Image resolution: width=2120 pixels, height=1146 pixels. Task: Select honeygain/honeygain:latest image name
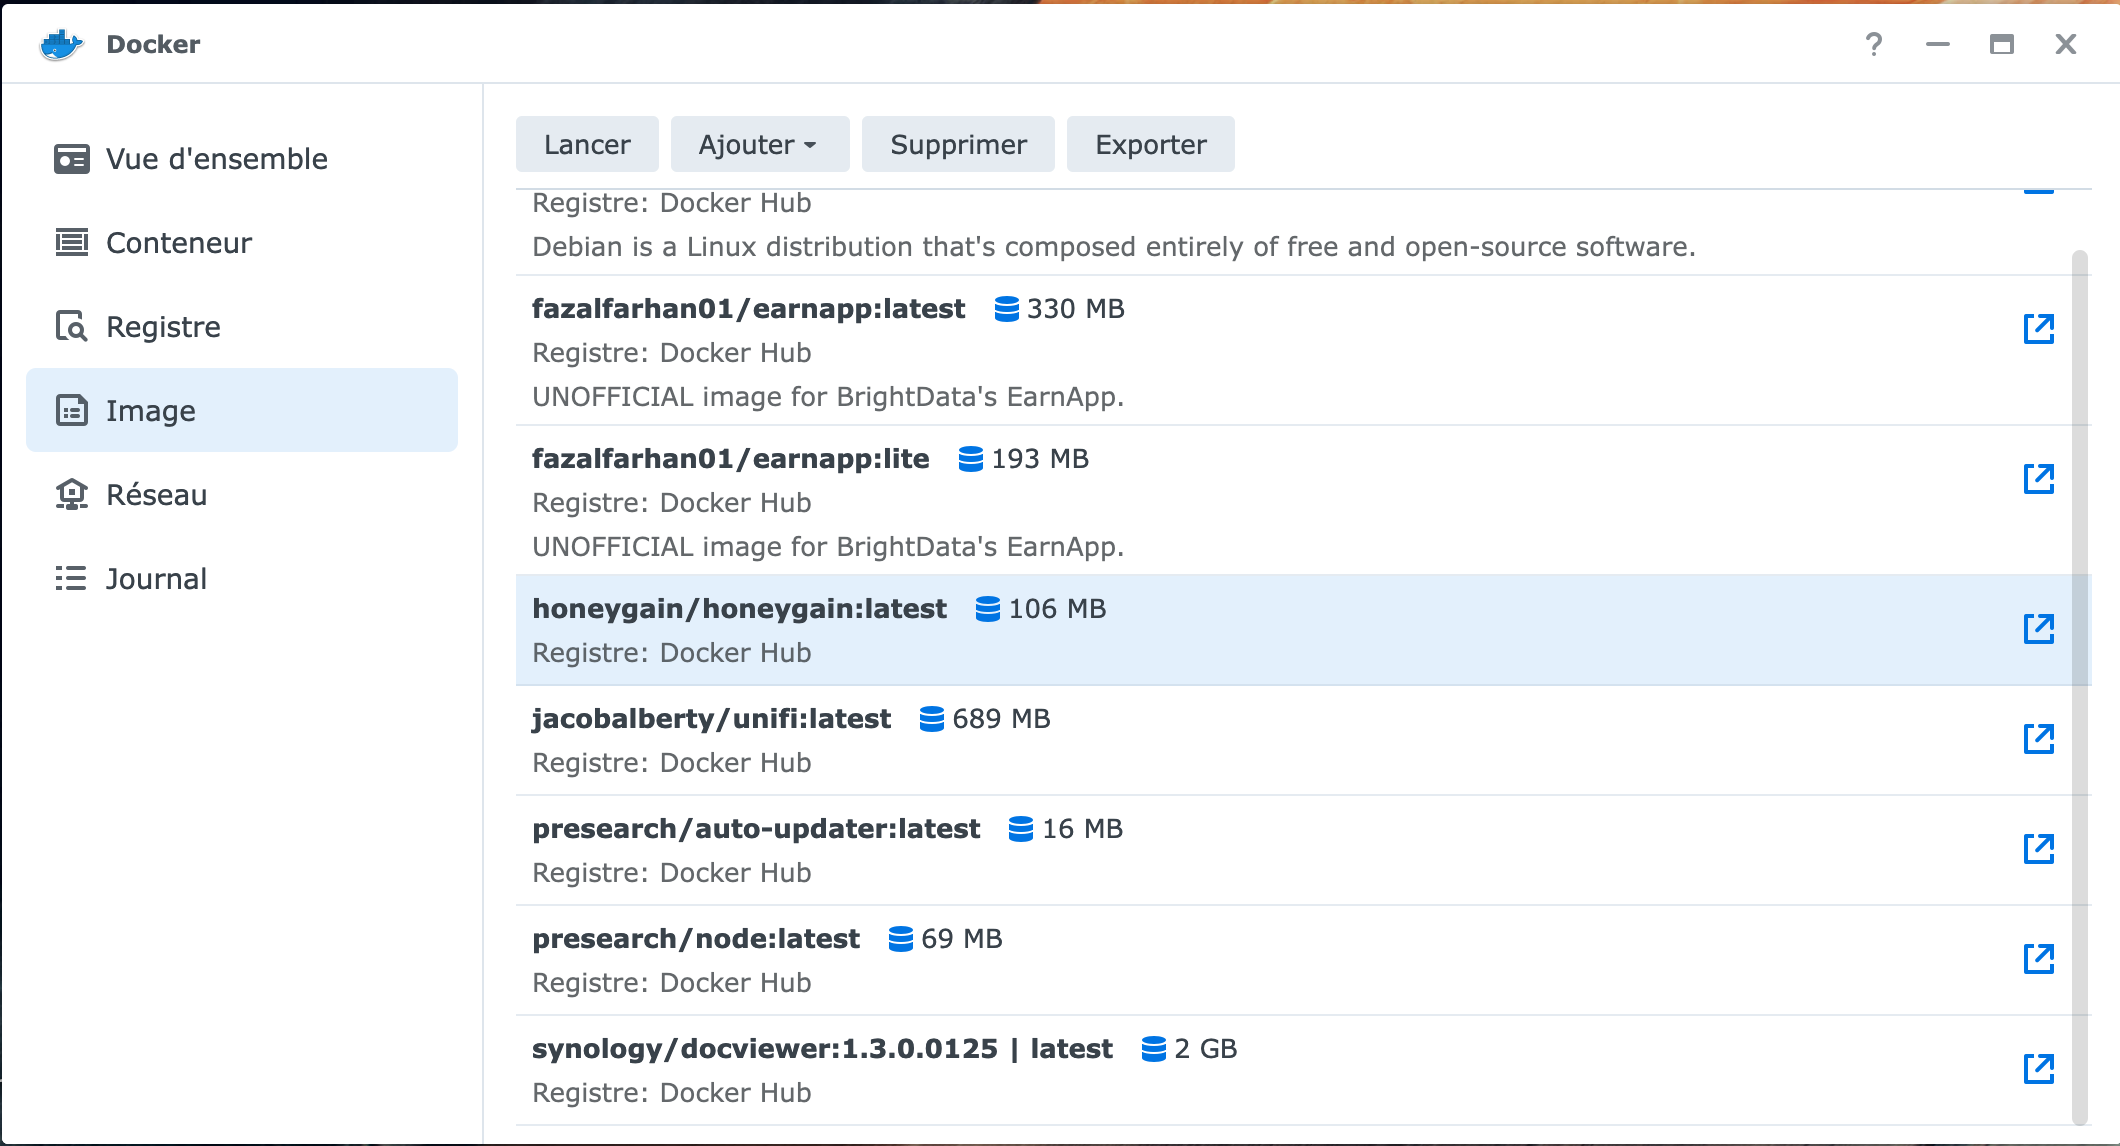click(739, 609)
